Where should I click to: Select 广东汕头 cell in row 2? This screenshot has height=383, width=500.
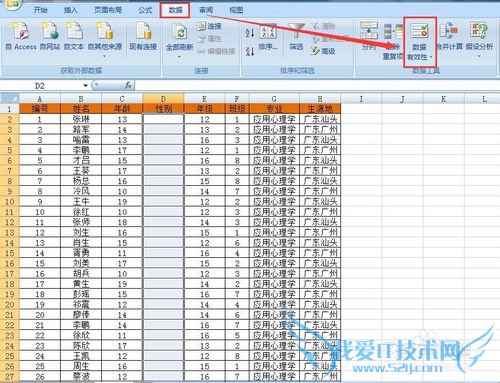pyautogui.click(x=320, y=119)
